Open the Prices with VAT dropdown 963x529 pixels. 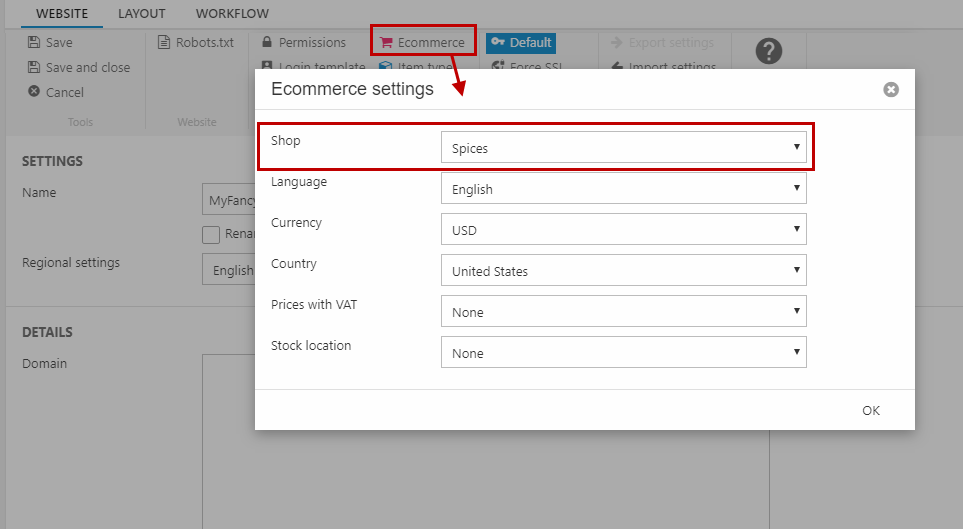(x=623, y=312)
